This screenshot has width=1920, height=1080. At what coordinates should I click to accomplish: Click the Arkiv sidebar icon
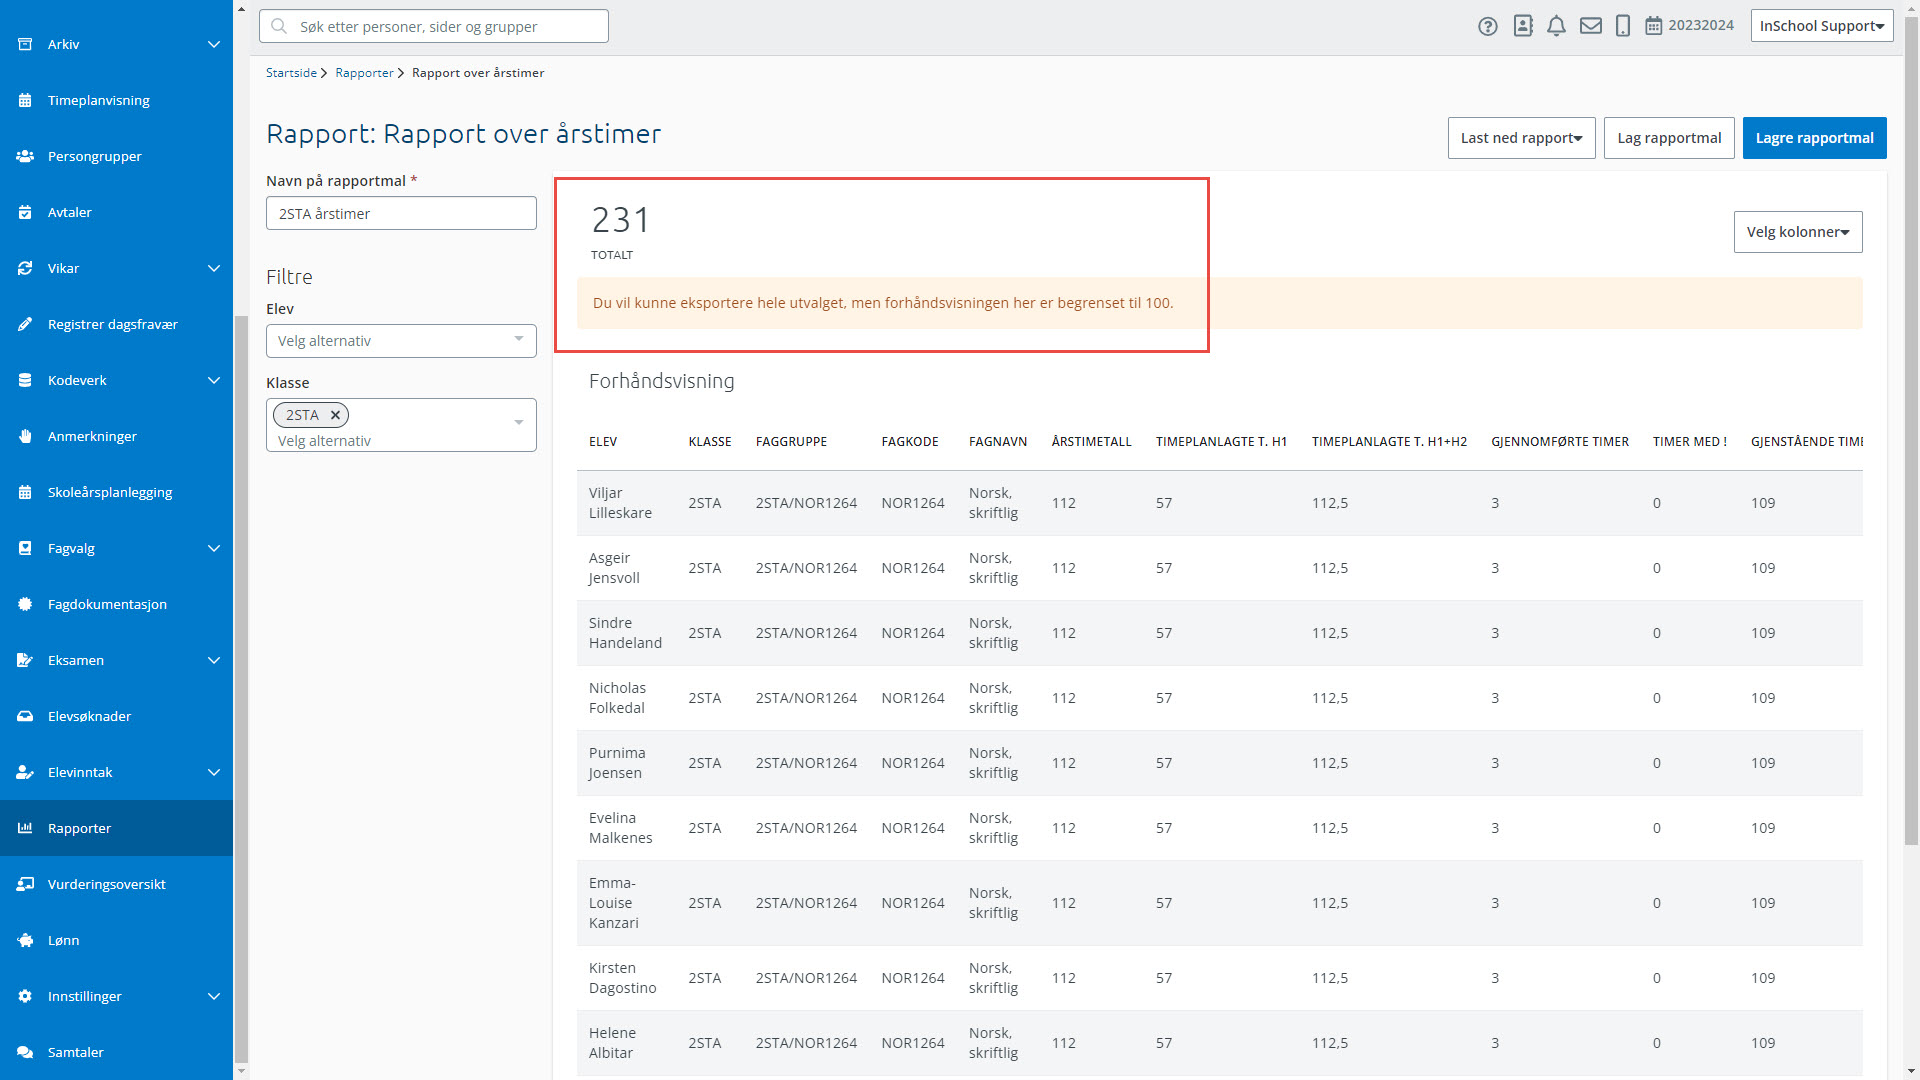tap(25, 44)
